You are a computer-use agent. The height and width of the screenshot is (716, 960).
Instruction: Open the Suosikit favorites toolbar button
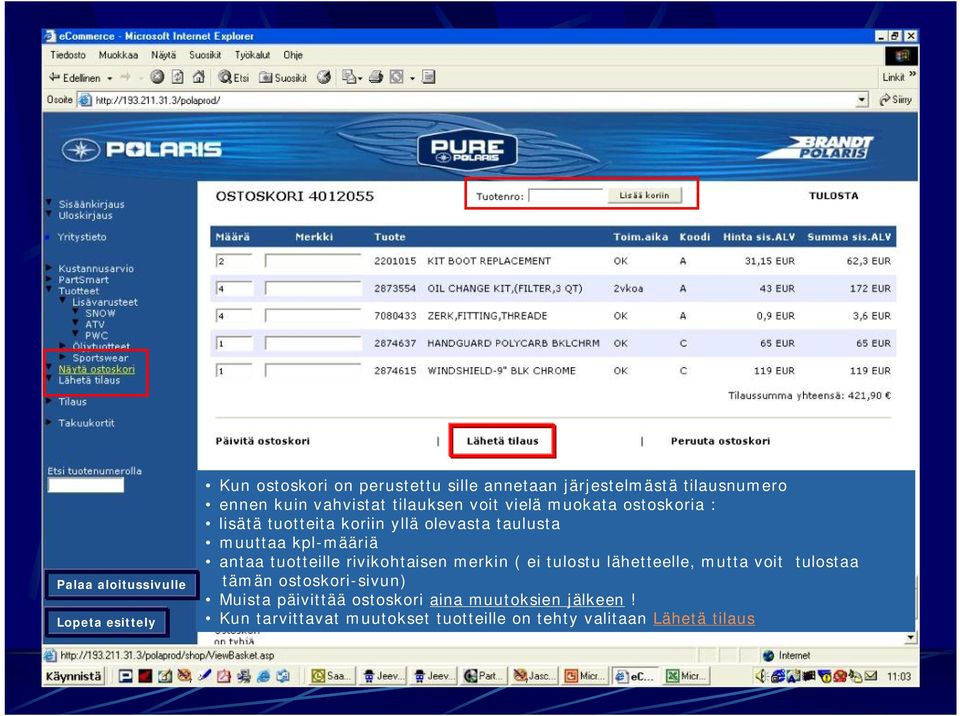click(x=283, y=78)
